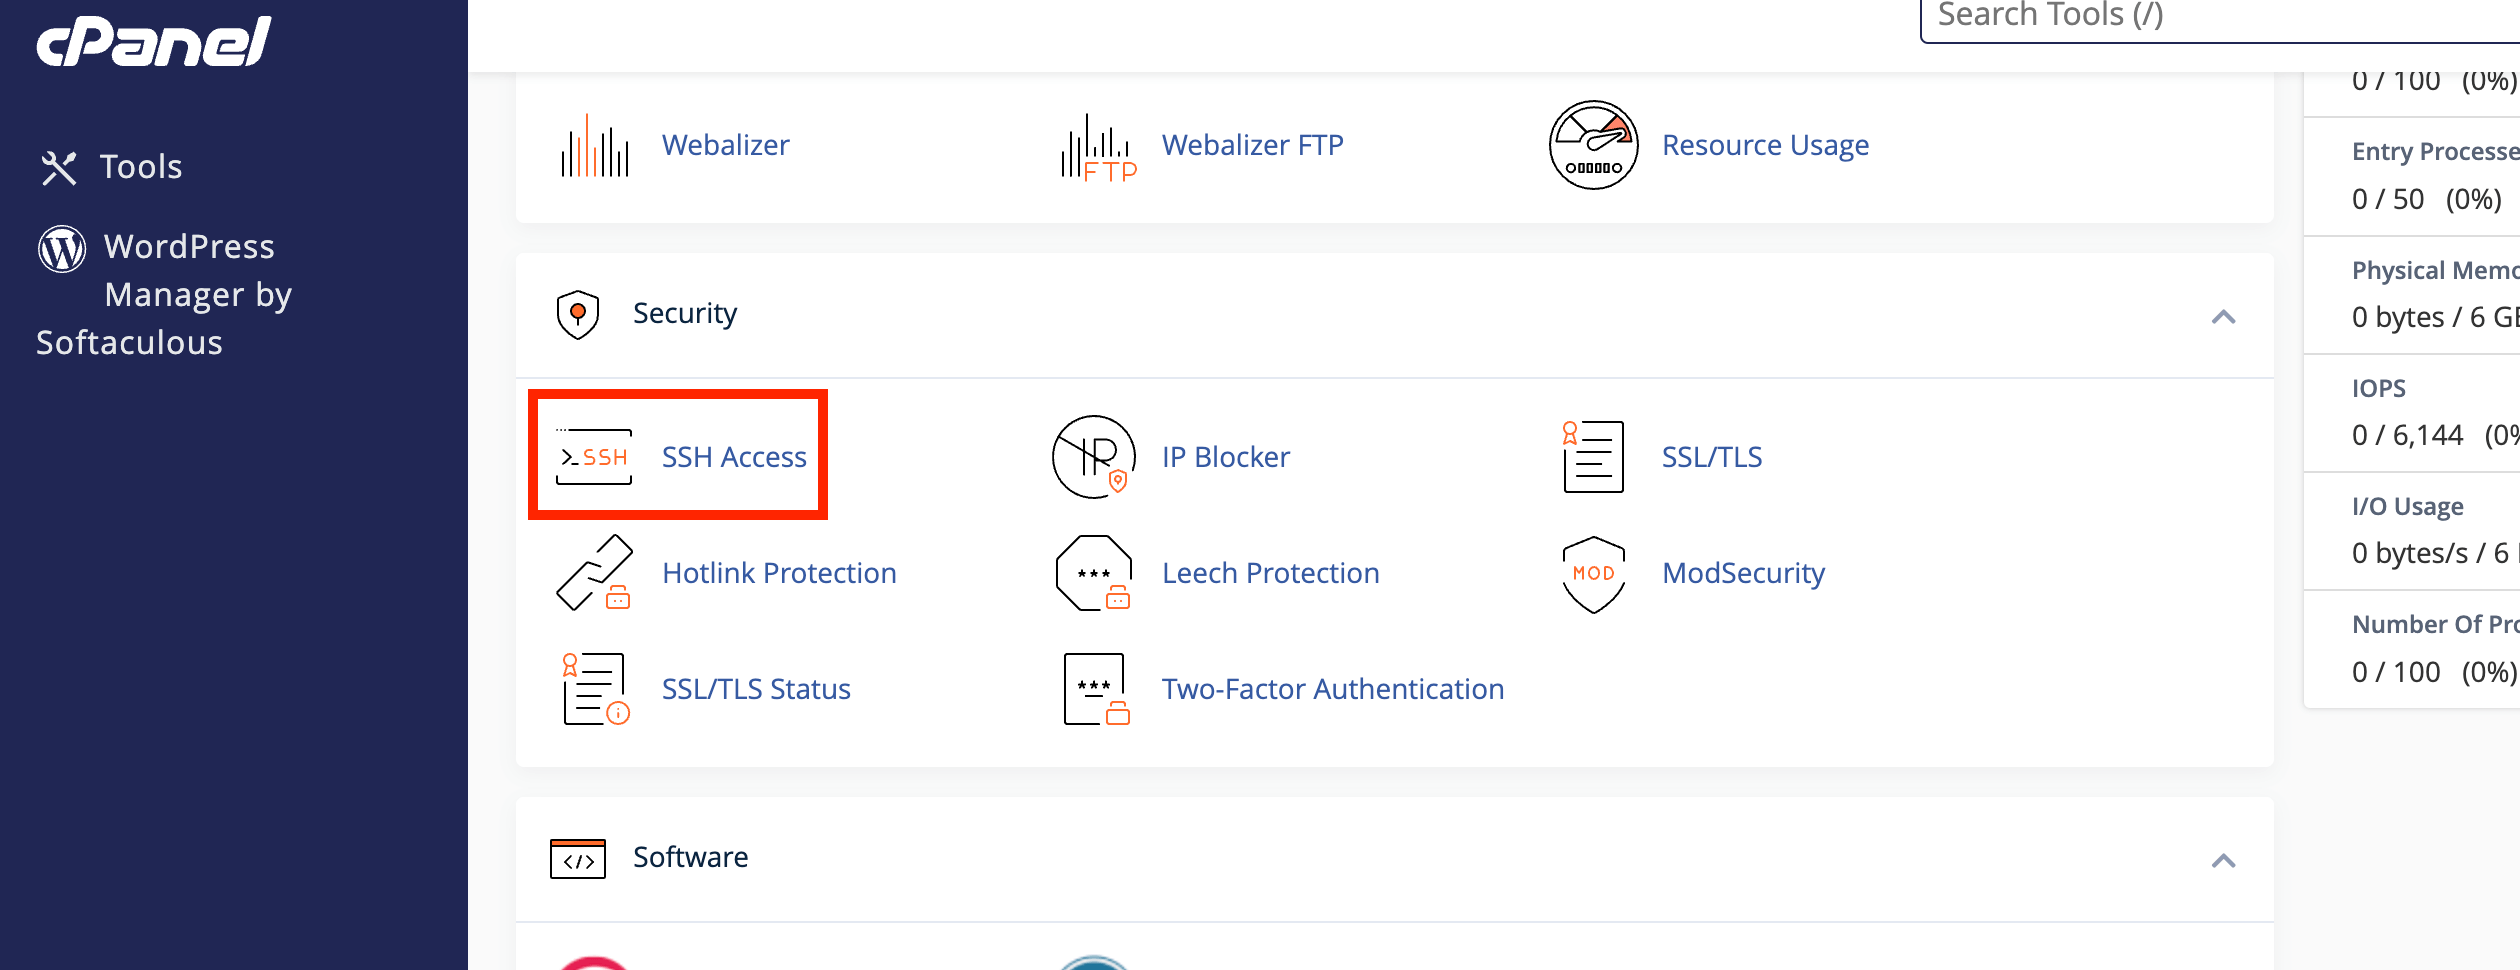Image resolution: width=2520 pixels, height=970 pixels.
Task: Open the ModSecurity link
Action: (x=1744, y=573)
